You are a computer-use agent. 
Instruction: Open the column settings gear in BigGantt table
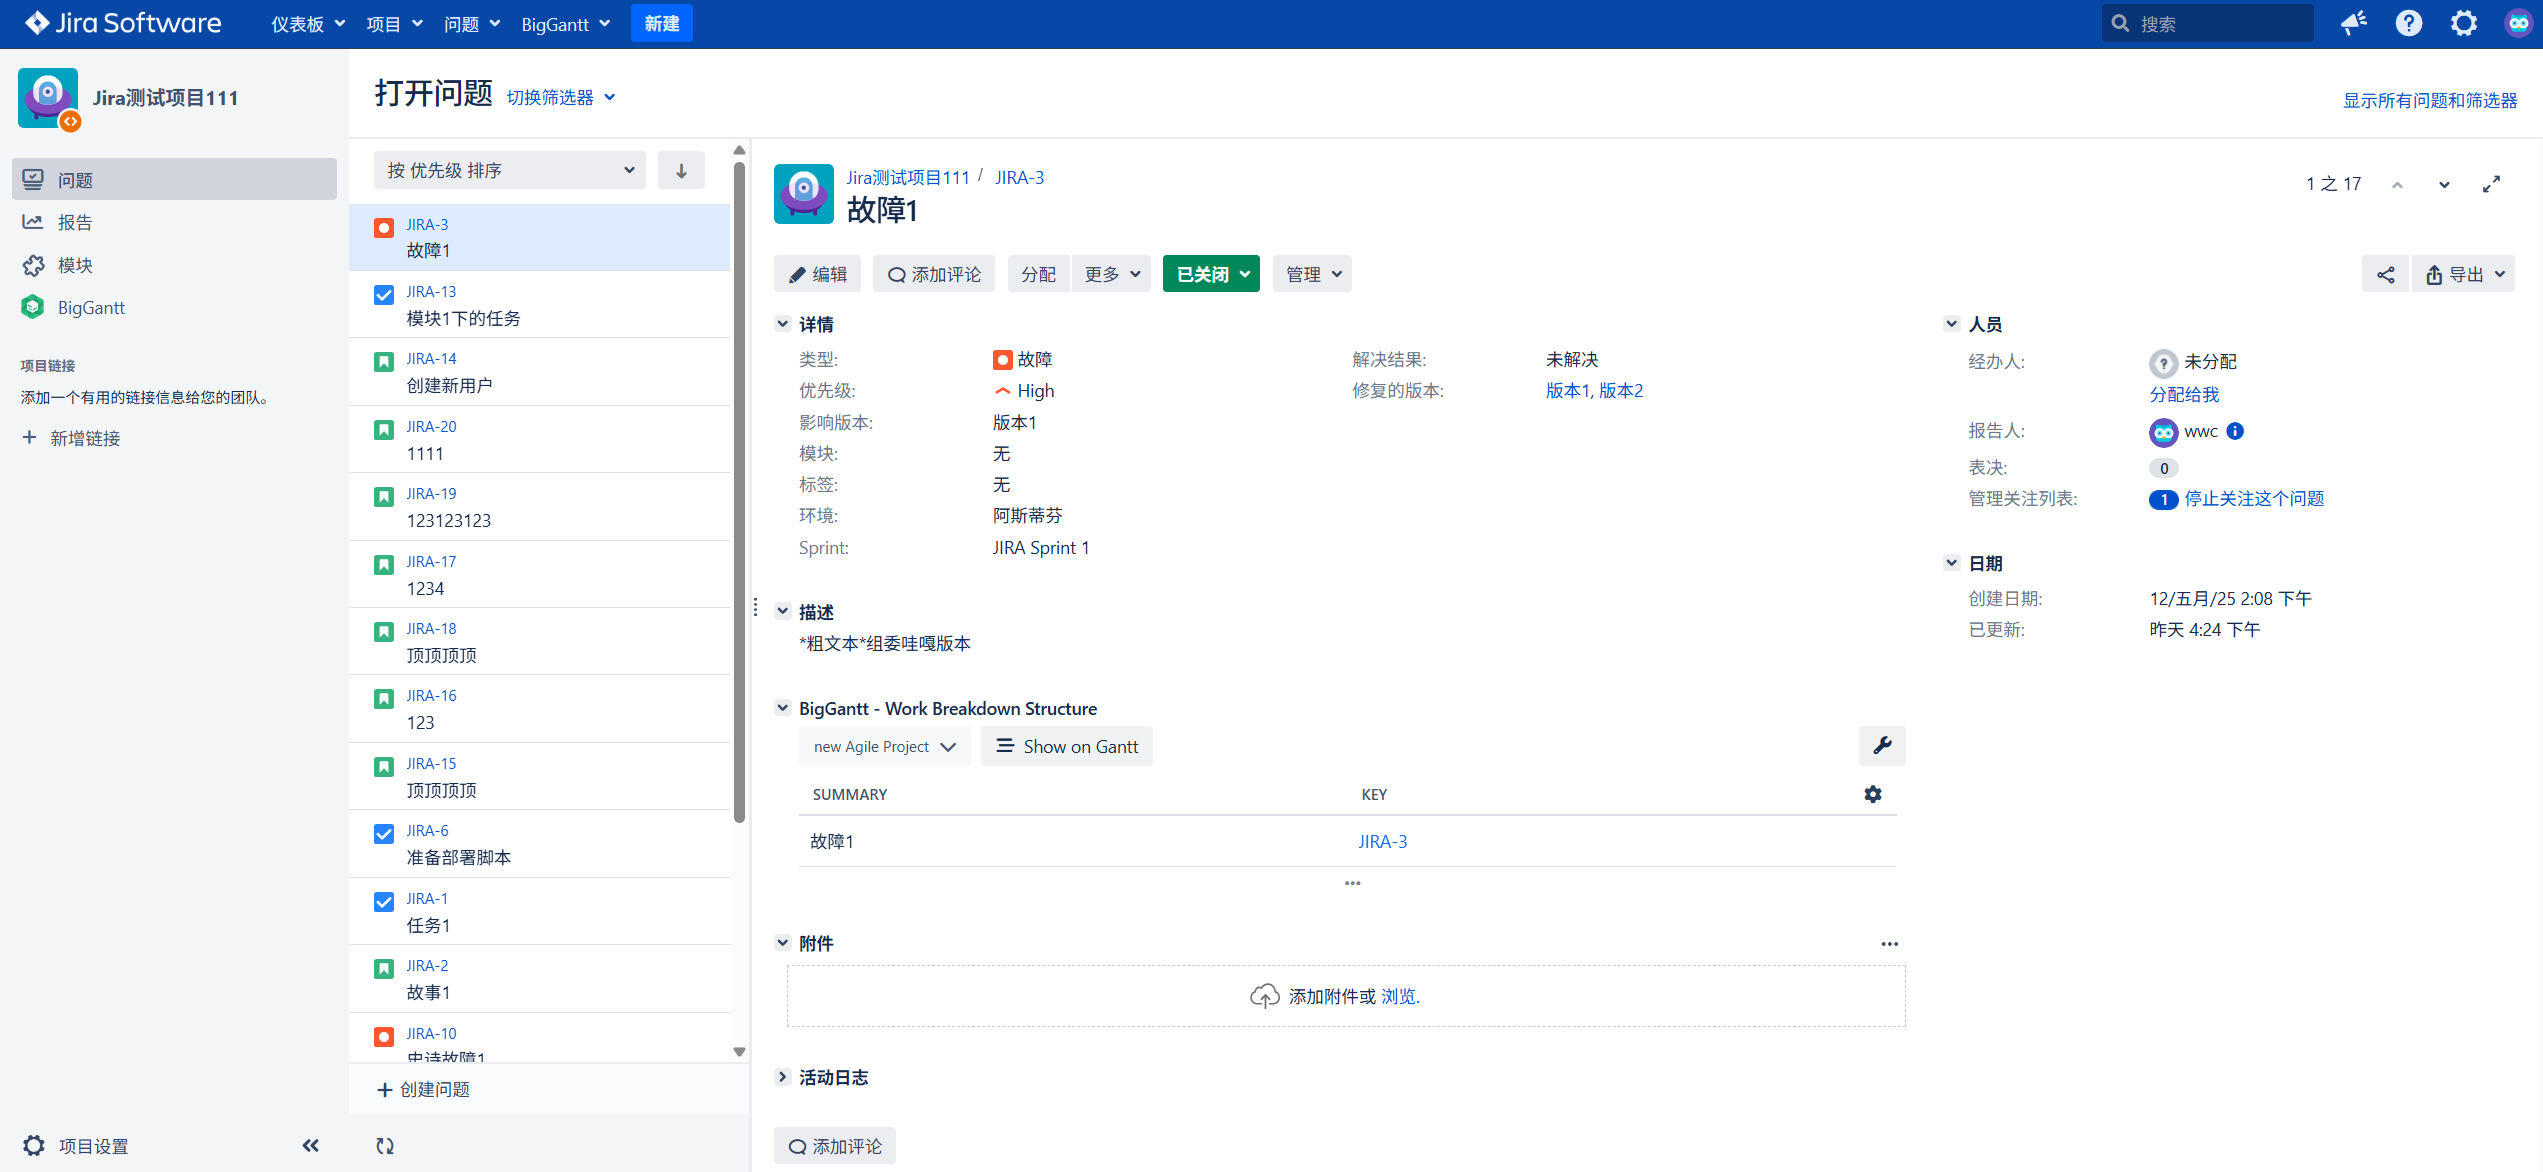1873,794
